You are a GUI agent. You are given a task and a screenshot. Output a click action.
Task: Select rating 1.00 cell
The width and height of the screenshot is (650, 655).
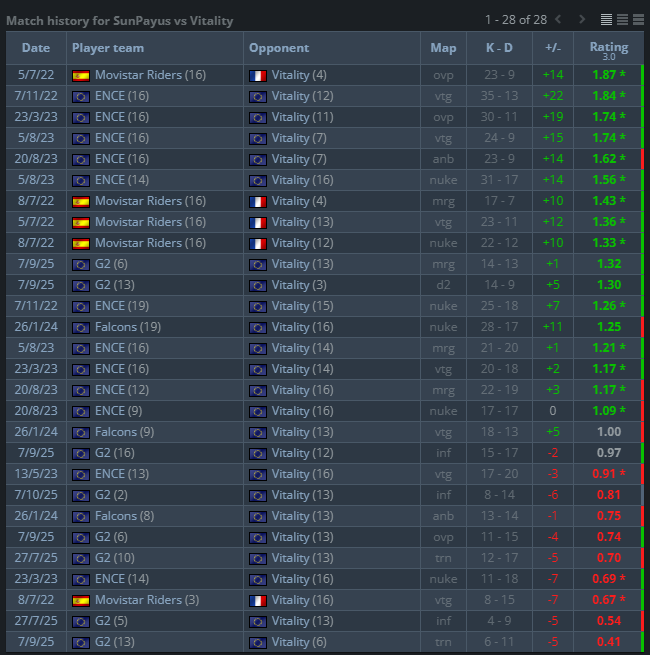pyautogui.click(x=609, y=432)
